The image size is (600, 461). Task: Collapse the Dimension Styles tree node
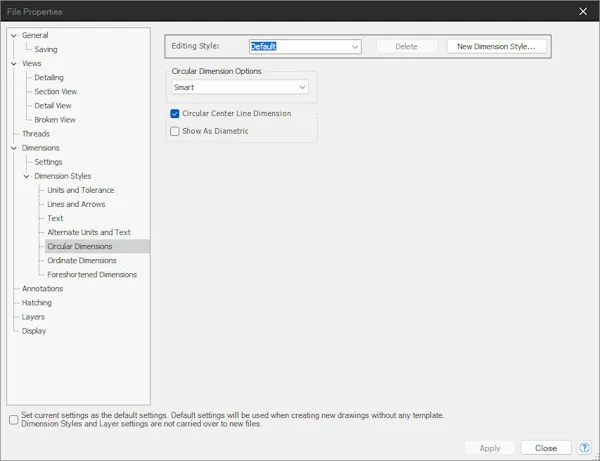coord(26,176)
